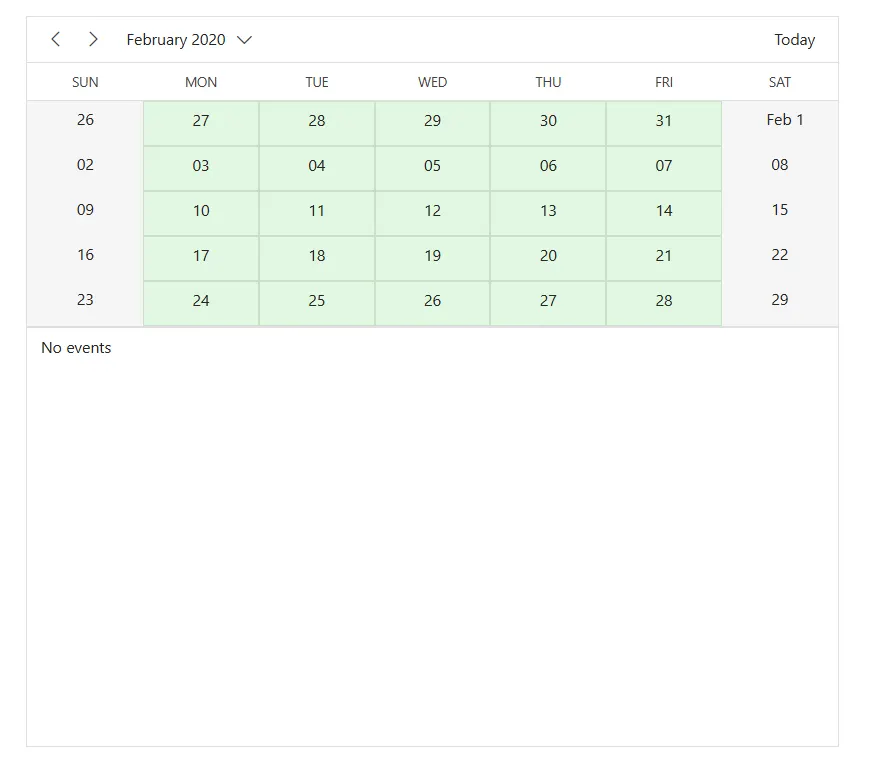Click the SUN column header
Viewport: 870px width, 768px height.
[x=85, y=82]
